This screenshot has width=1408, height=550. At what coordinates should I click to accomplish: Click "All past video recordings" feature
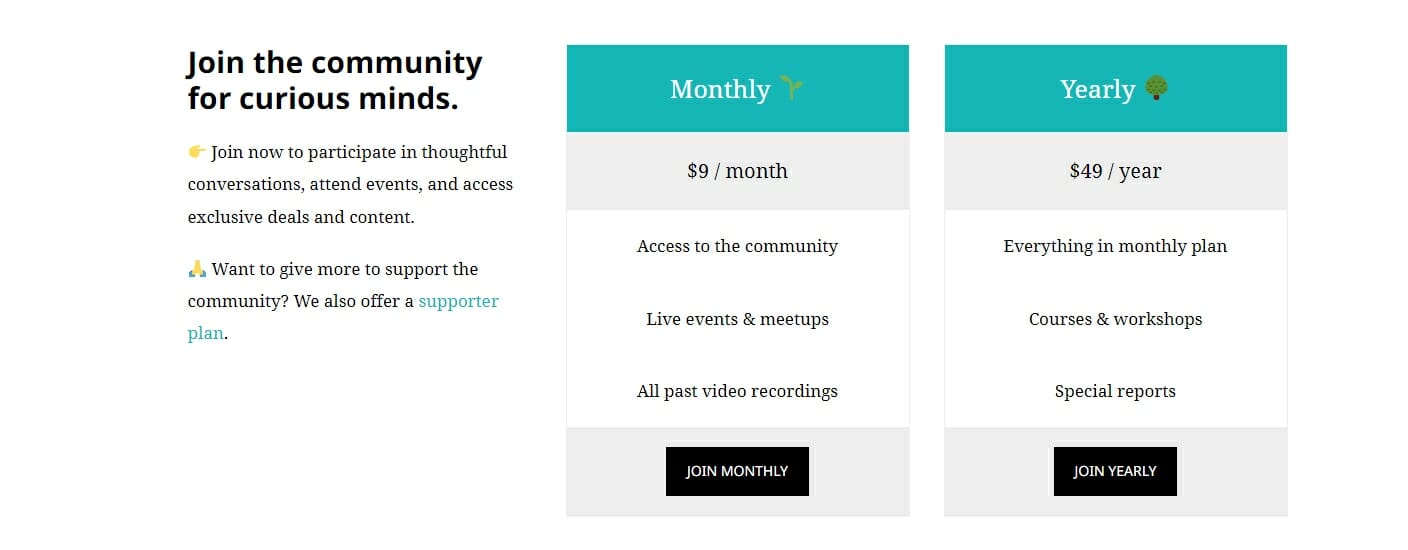point(737,391)
